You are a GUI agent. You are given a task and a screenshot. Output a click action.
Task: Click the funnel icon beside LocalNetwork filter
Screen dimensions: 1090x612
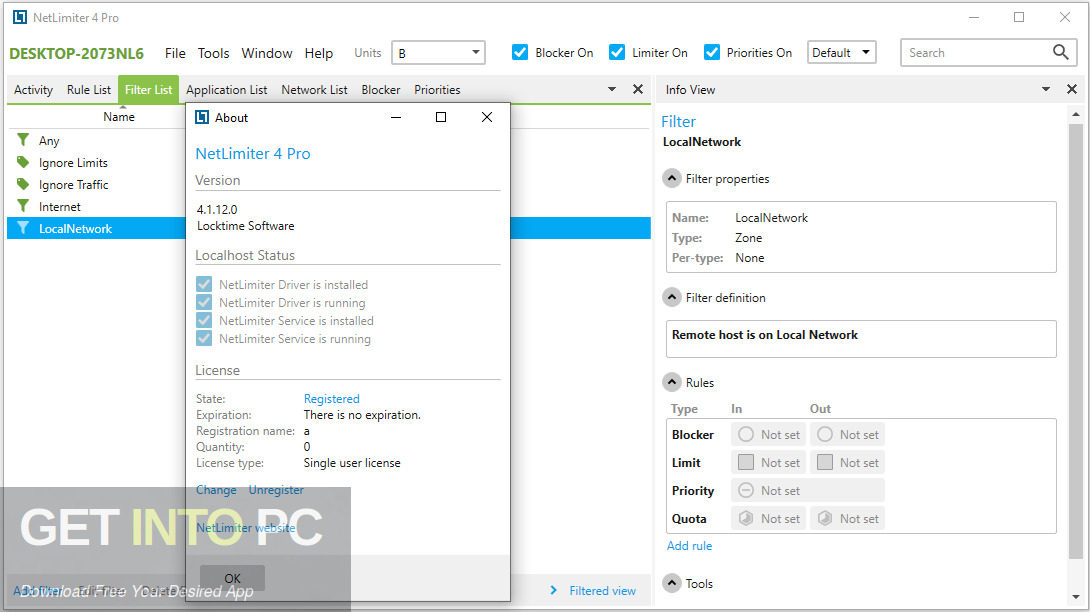point(23,228)
